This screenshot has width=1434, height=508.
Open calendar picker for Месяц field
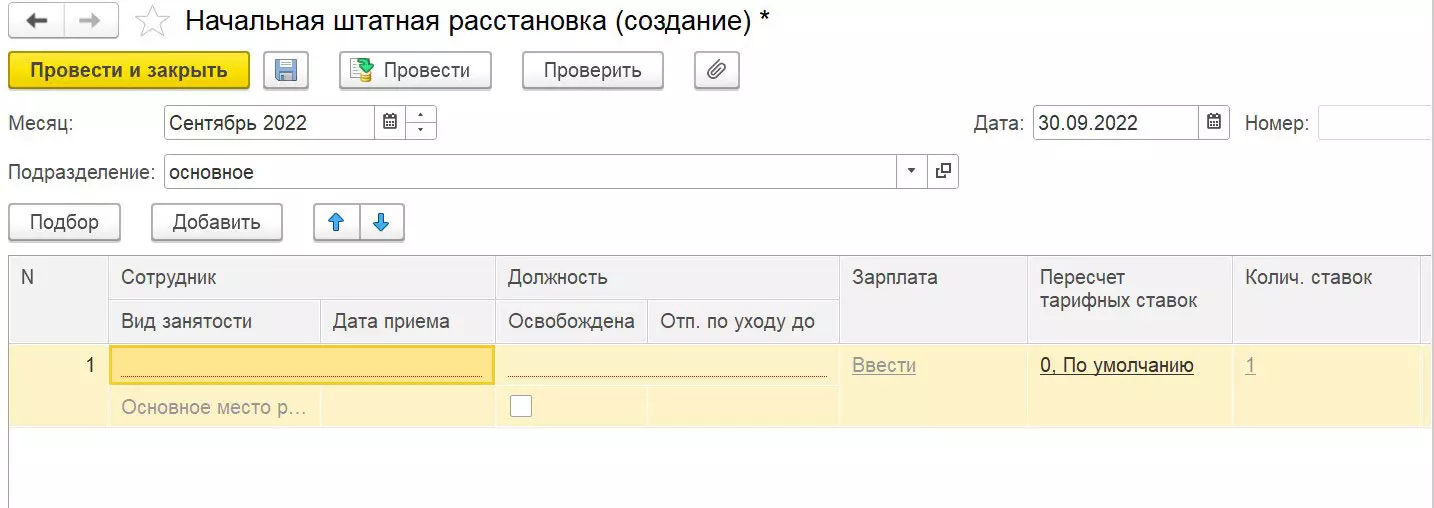(x=390, y=123)
